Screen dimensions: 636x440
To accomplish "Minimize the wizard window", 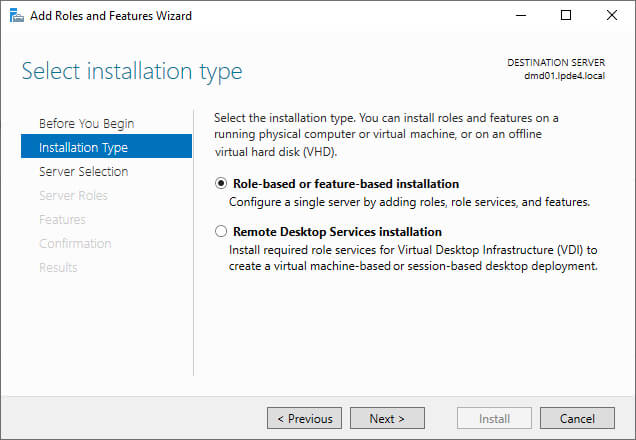I will click(x=521, y=15).
